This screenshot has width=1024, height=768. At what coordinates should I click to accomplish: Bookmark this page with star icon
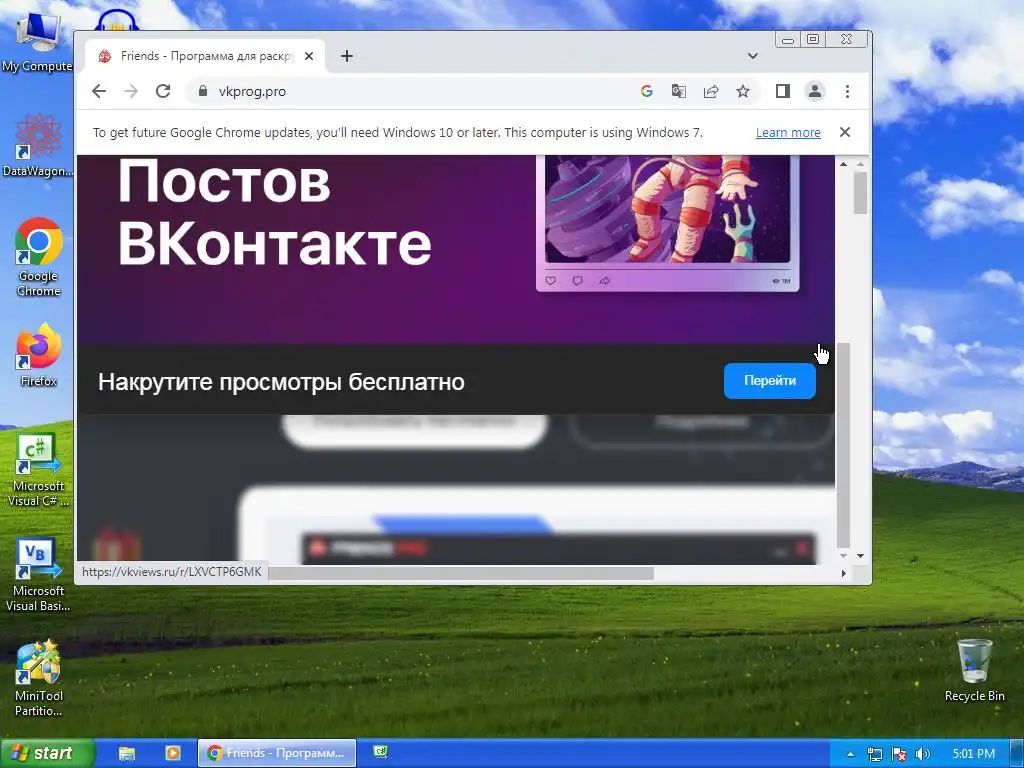[x=743, y=91]
